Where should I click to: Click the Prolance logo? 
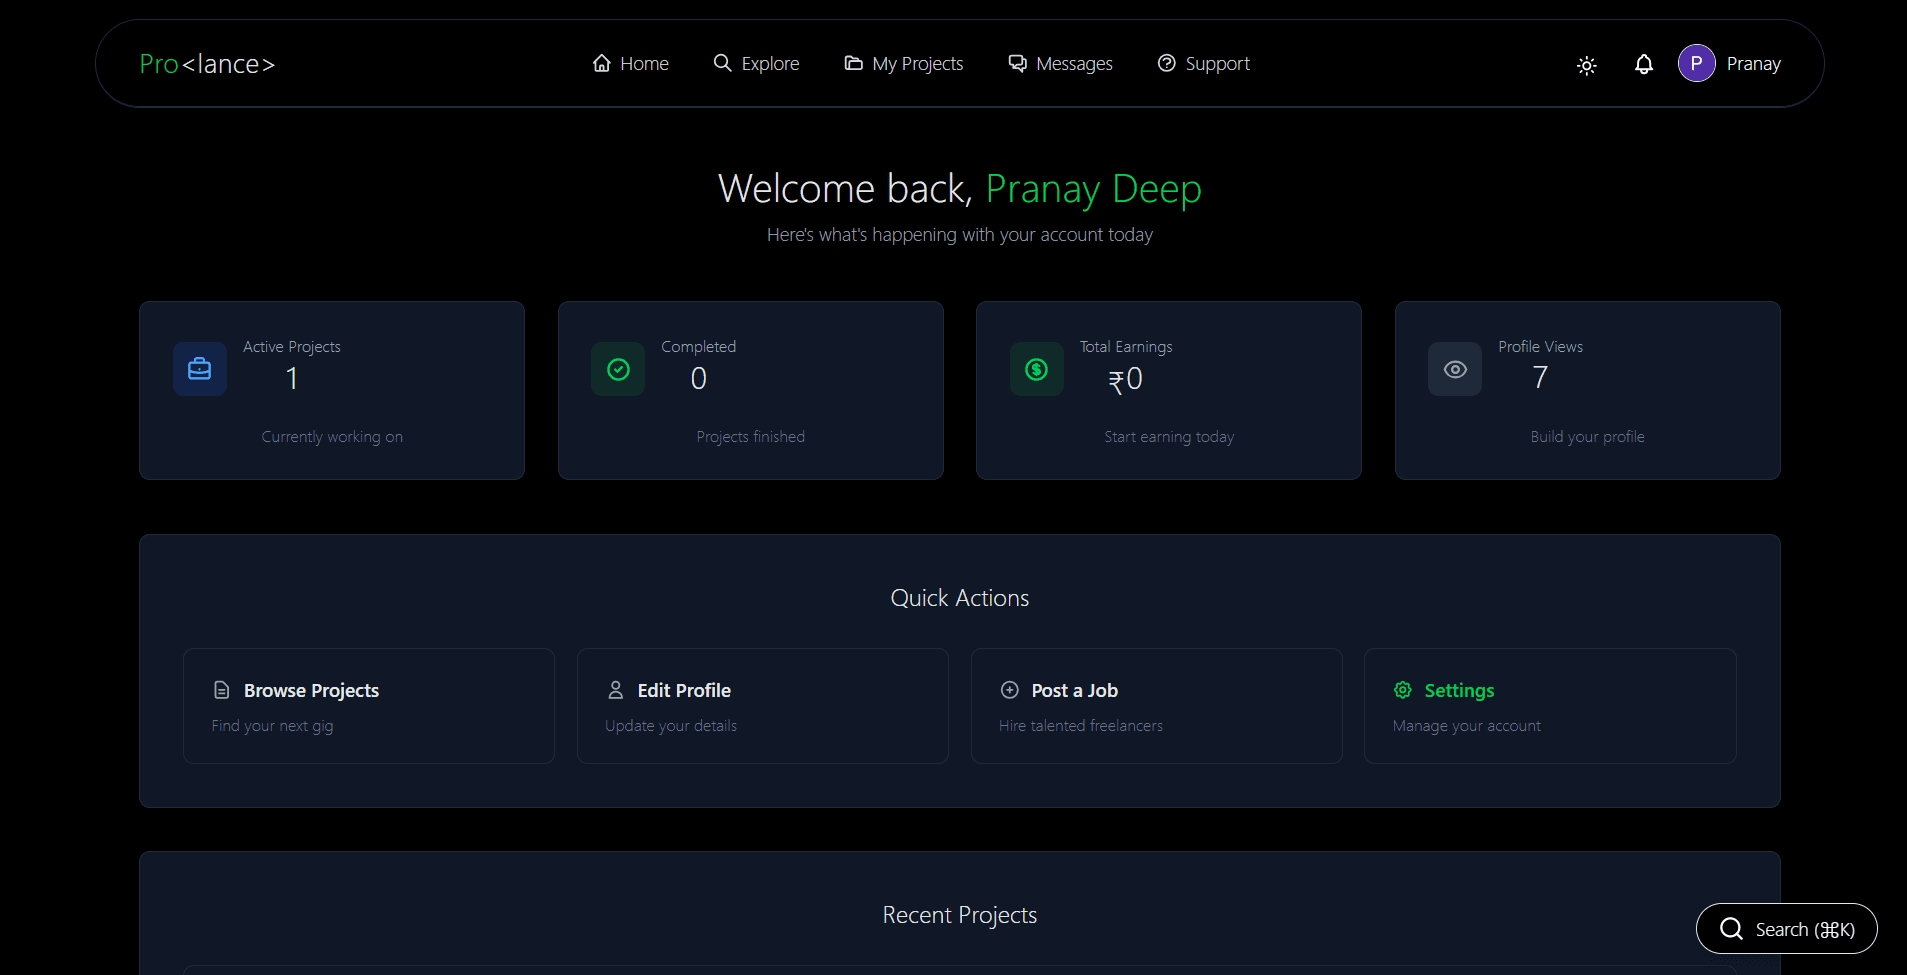coord(207,64)
